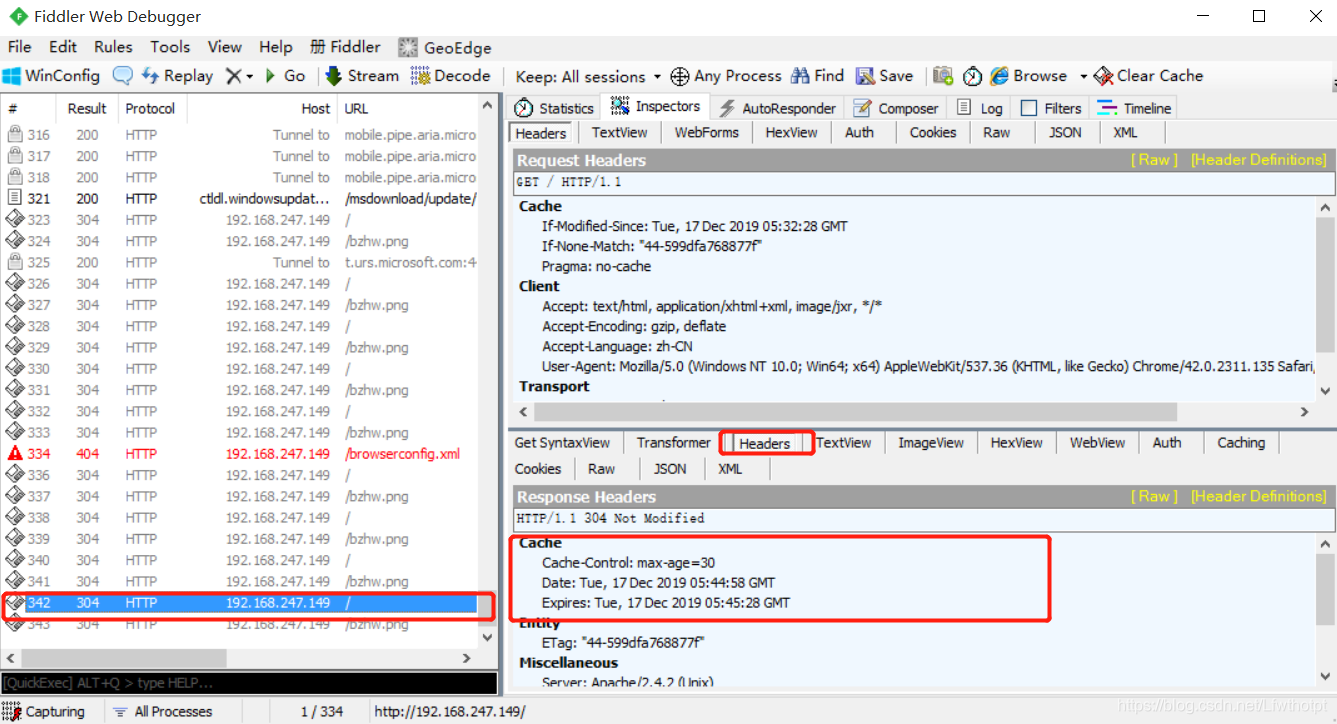The width and height of the screenshot is (1337, 724).
Task: Toggle Capturing in the status bar
Action: point(44,712)
